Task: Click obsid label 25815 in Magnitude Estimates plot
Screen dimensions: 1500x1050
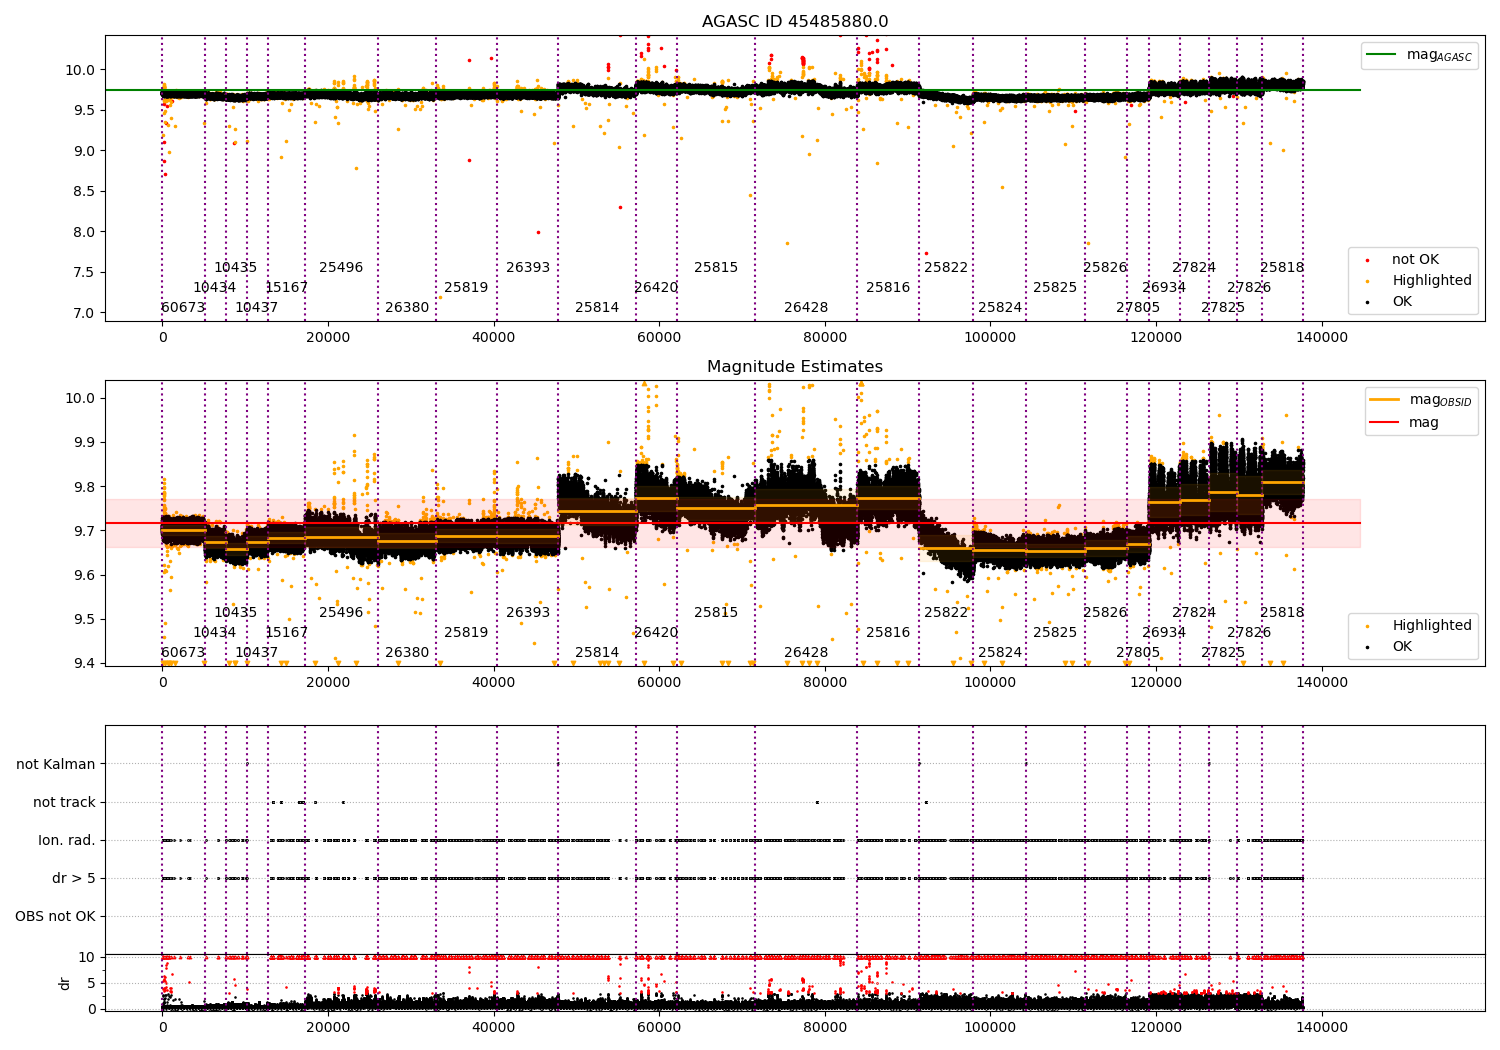Action: (716, 613)
